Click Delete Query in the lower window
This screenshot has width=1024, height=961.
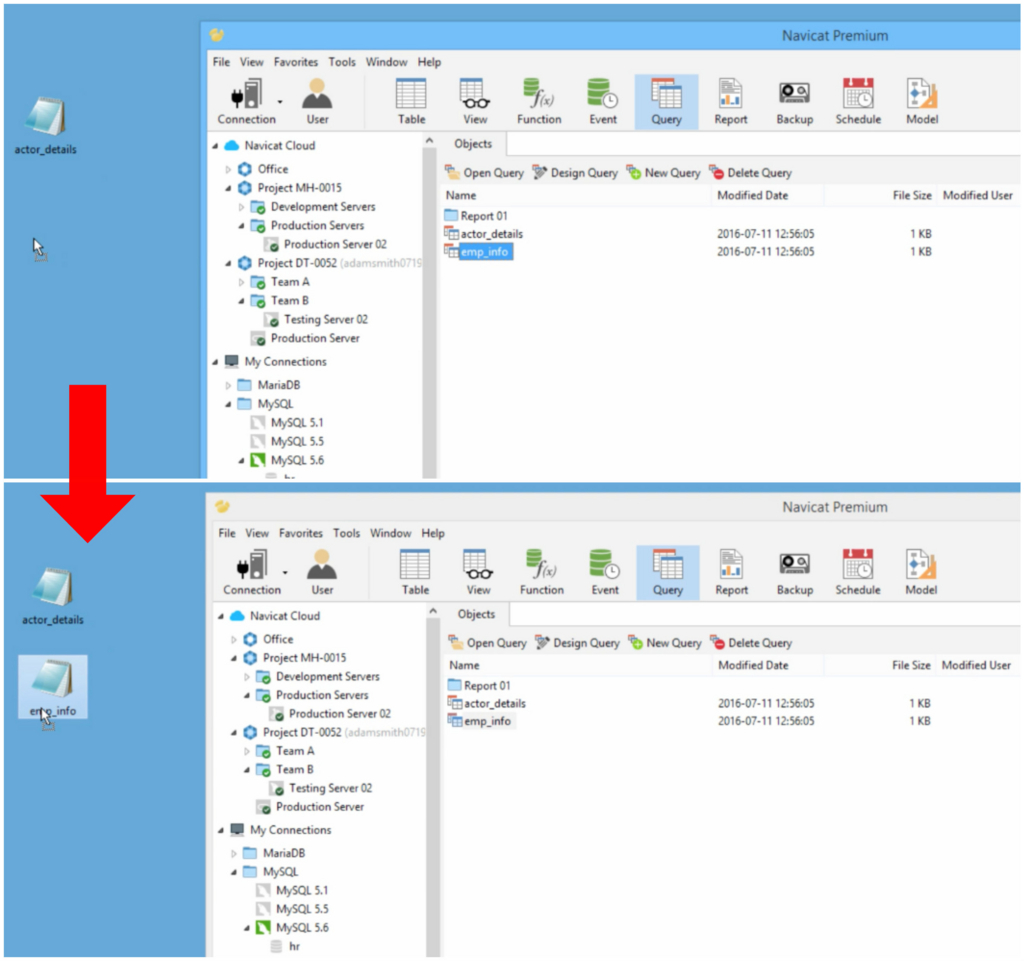pyautogui.click(x=751, y=643)
